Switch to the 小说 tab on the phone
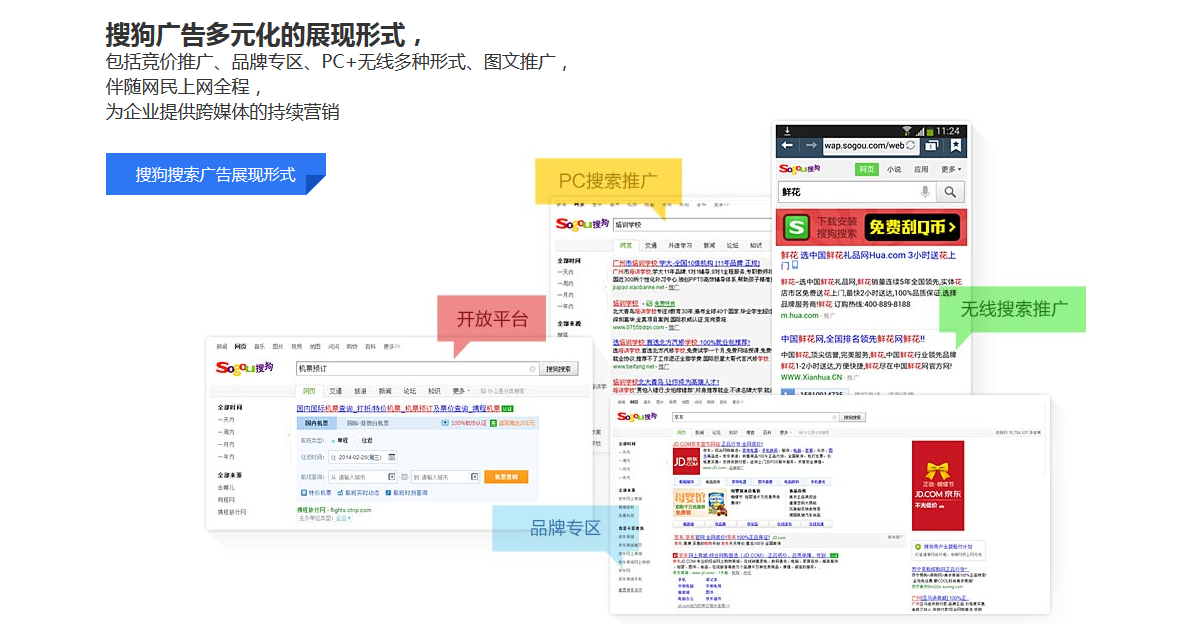The image size is (1200, 637). pyautogui.click(x=893, y=169)
